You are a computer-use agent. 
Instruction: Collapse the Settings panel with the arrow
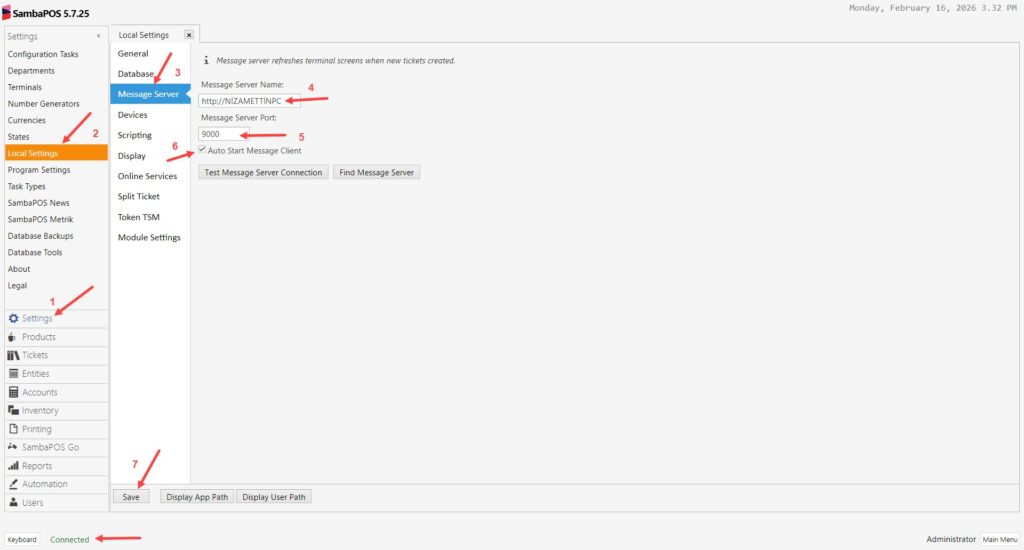click(x=98, y=36)
